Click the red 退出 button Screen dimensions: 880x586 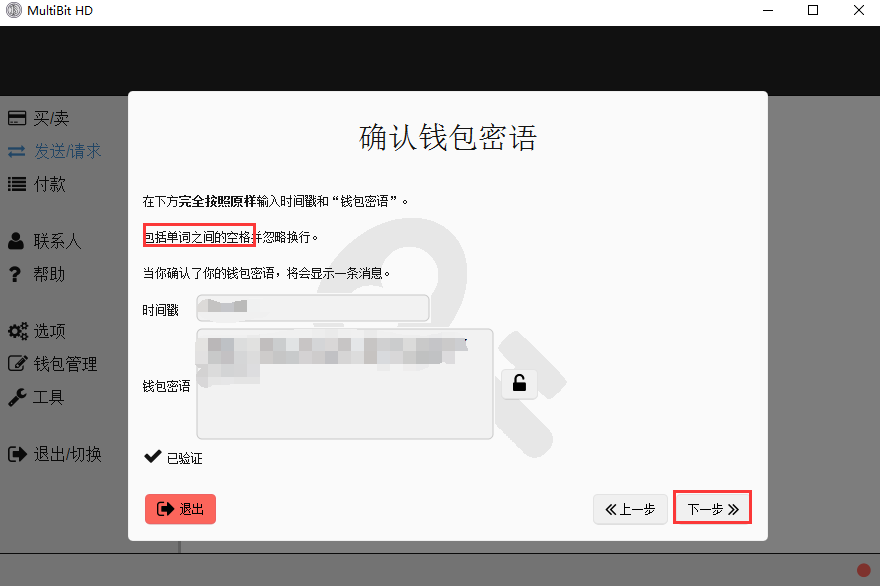(x=180, y=509)
